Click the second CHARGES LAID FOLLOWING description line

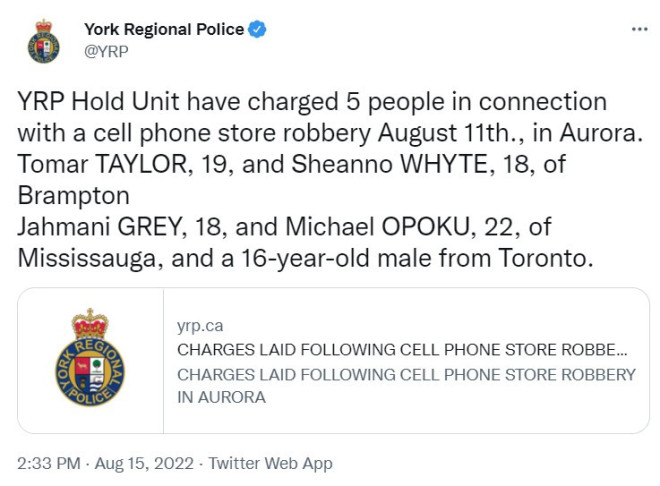click(406, 374)
